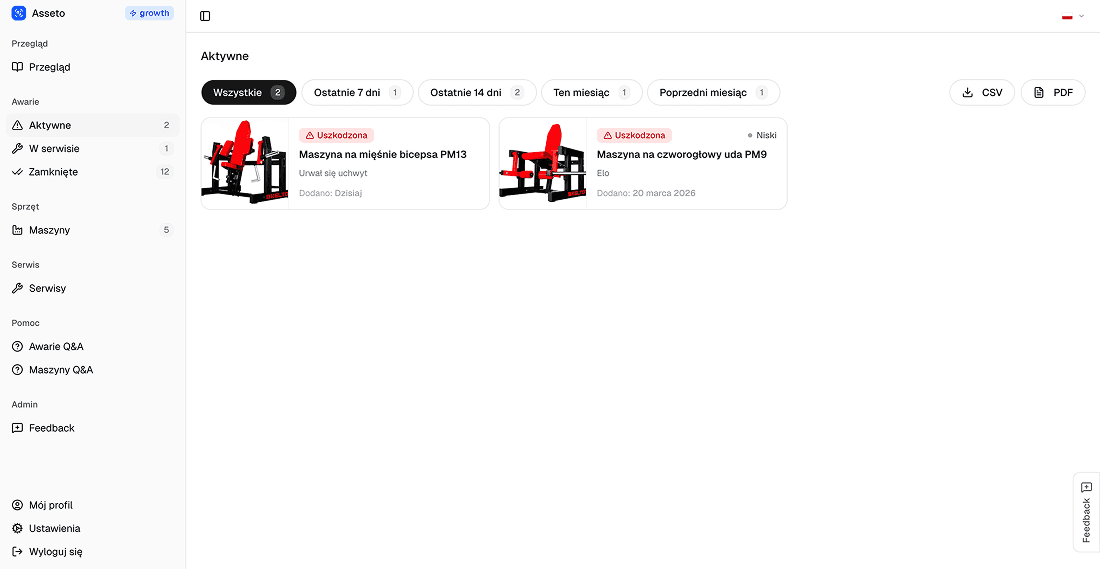
Task: Toggle the sidebar collapse icon
Action: coord(205,16)
